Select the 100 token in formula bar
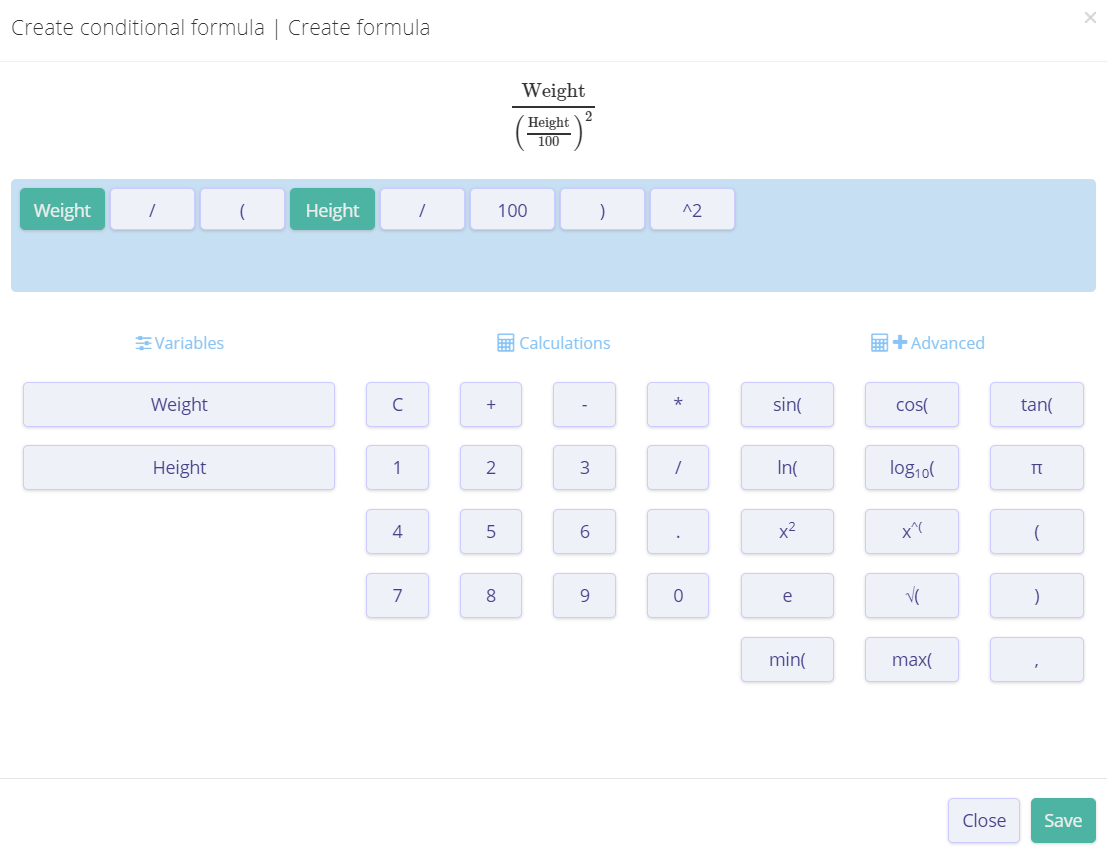This screenshot has width=1107, height=850. (512, 210)
